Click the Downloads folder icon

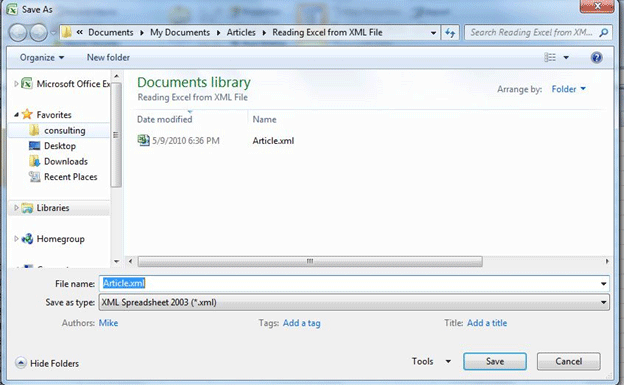click(35, 161)
